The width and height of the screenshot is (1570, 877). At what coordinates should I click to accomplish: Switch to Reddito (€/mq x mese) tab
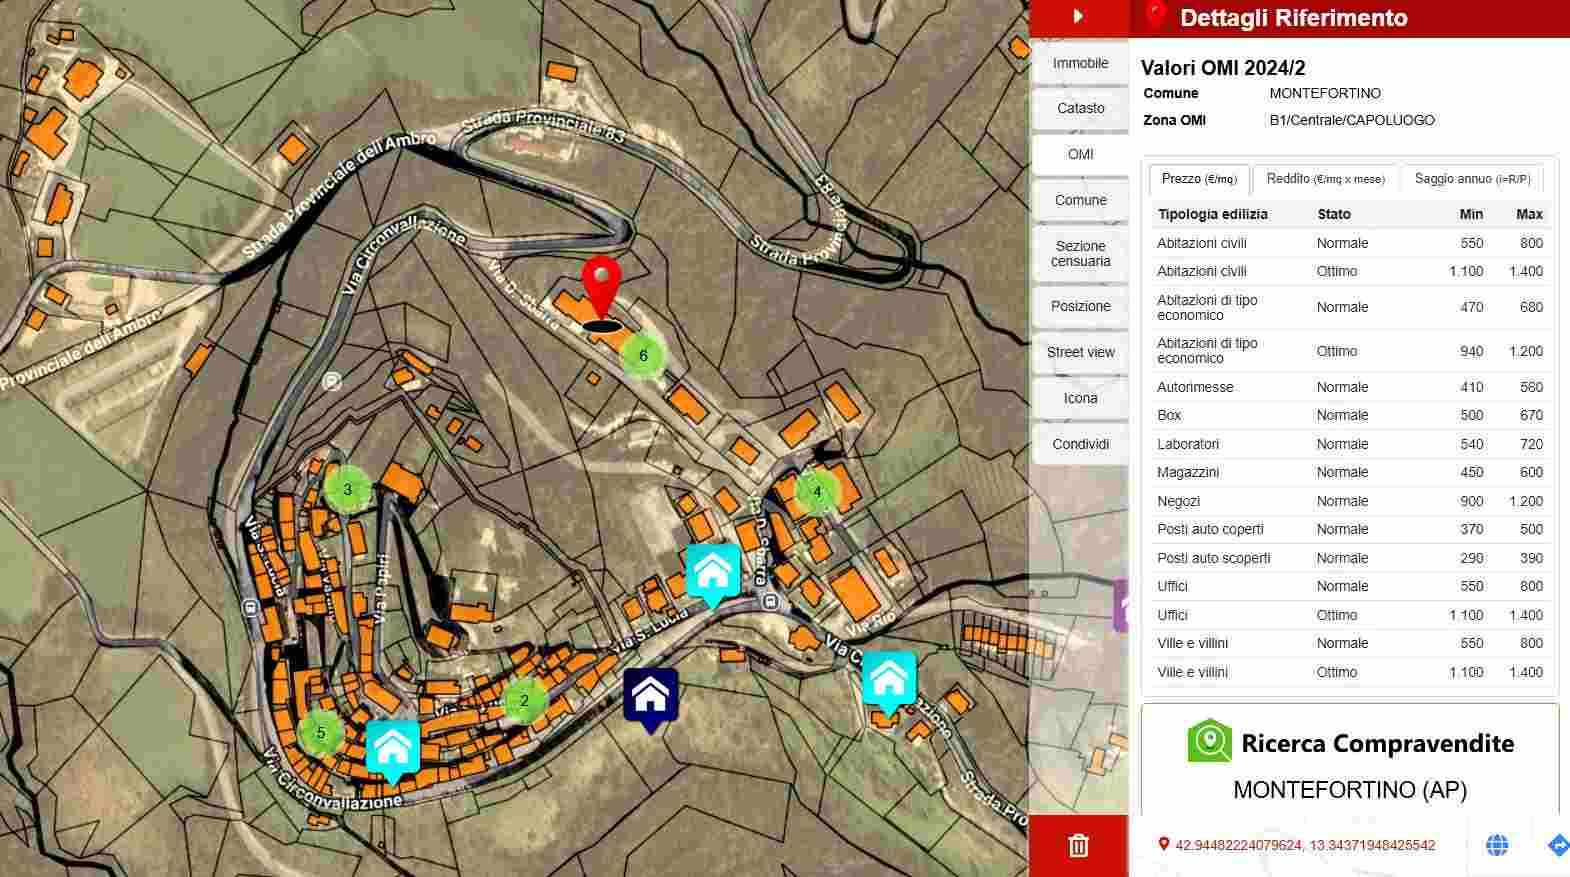pos(1325,179)
